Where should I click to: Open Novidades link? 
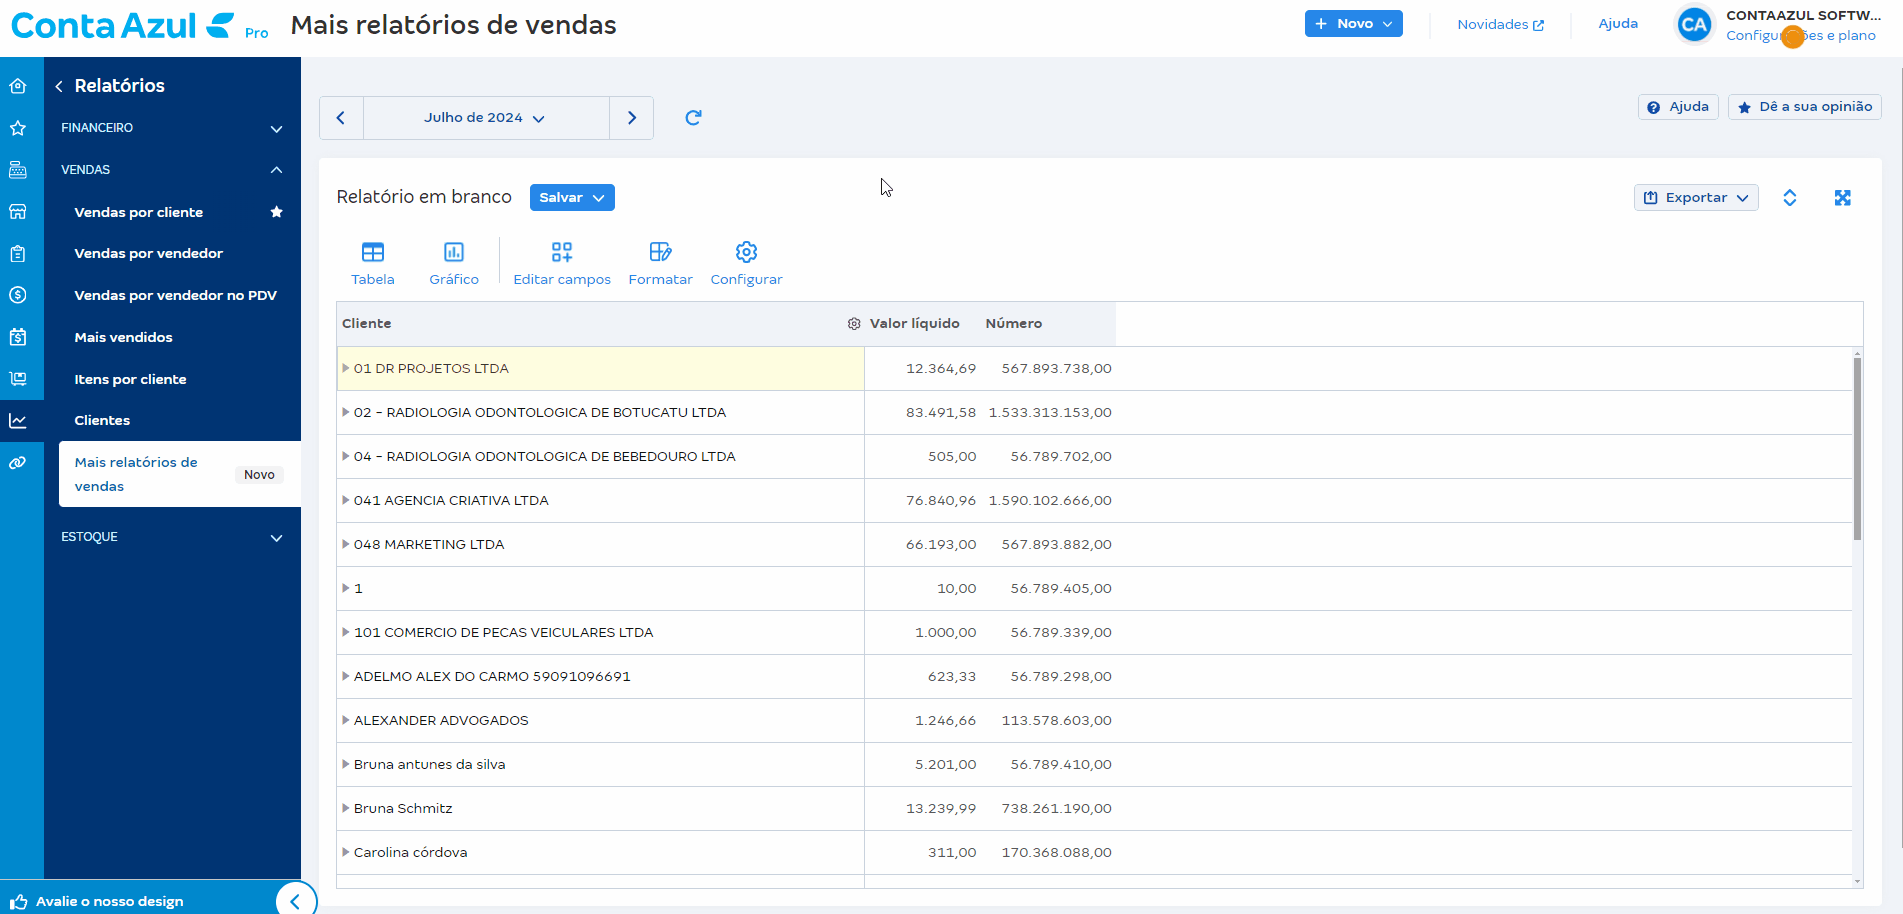click(1500, 24)
